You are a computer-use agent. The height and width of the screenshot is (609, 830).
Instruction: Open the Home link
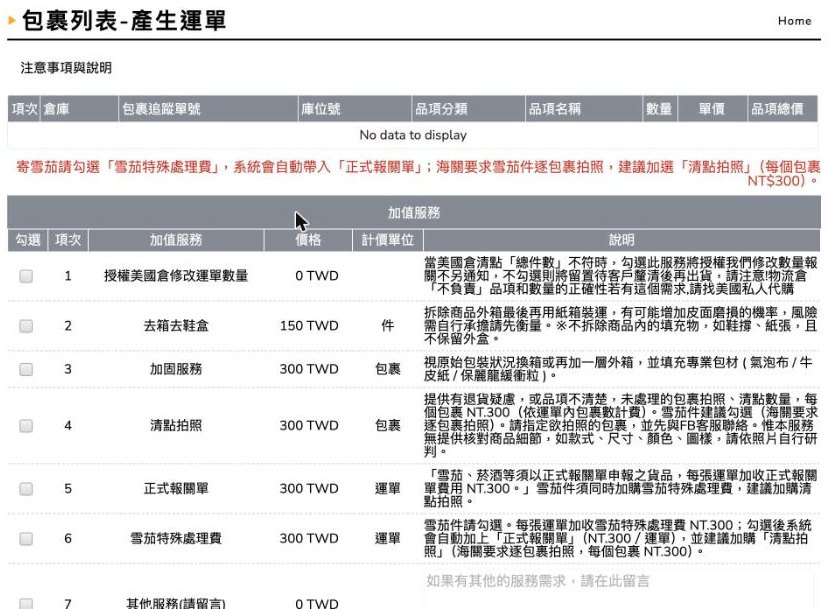click(794, 21)
